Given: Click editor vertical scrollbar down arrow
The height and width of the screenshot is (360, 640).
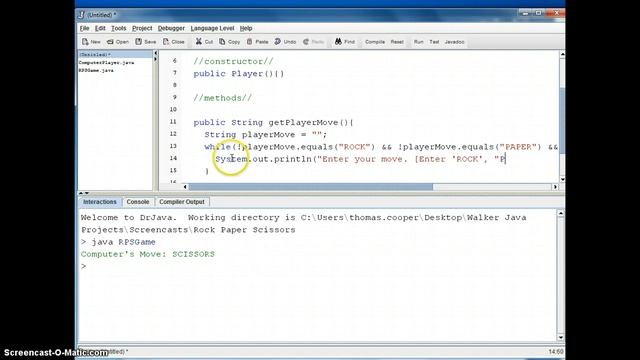Looking at the screenshot, I should pos(562,179).
